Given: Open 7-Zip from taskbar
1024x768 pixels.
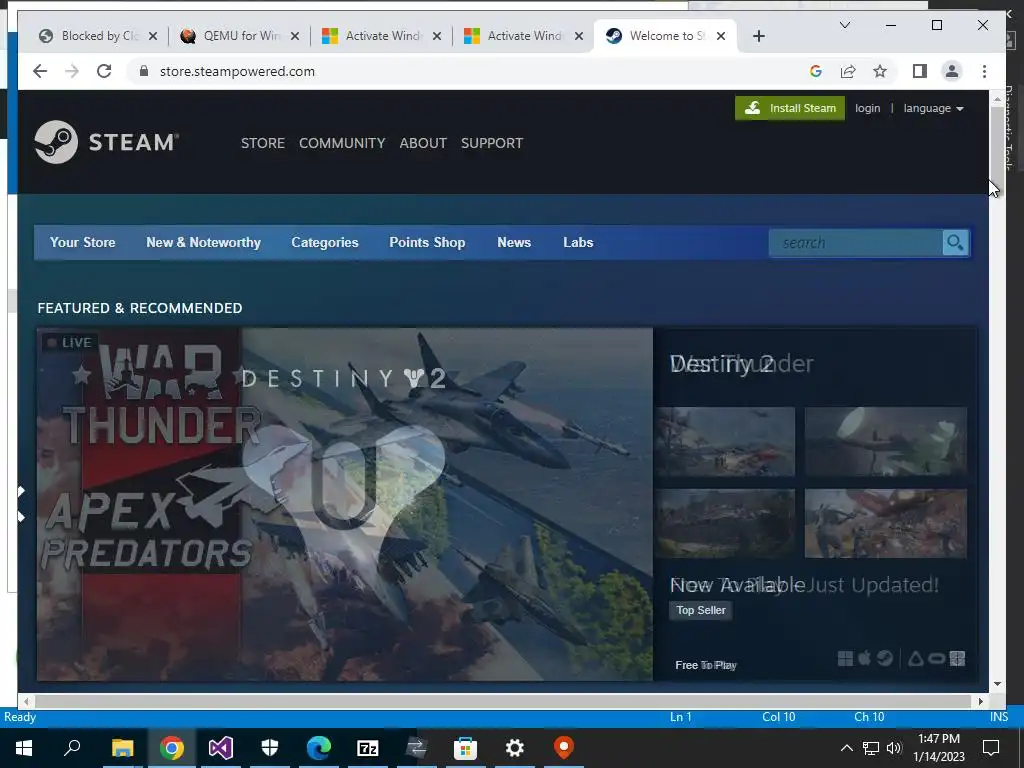Looking at the screenshot, I should 368,748.
